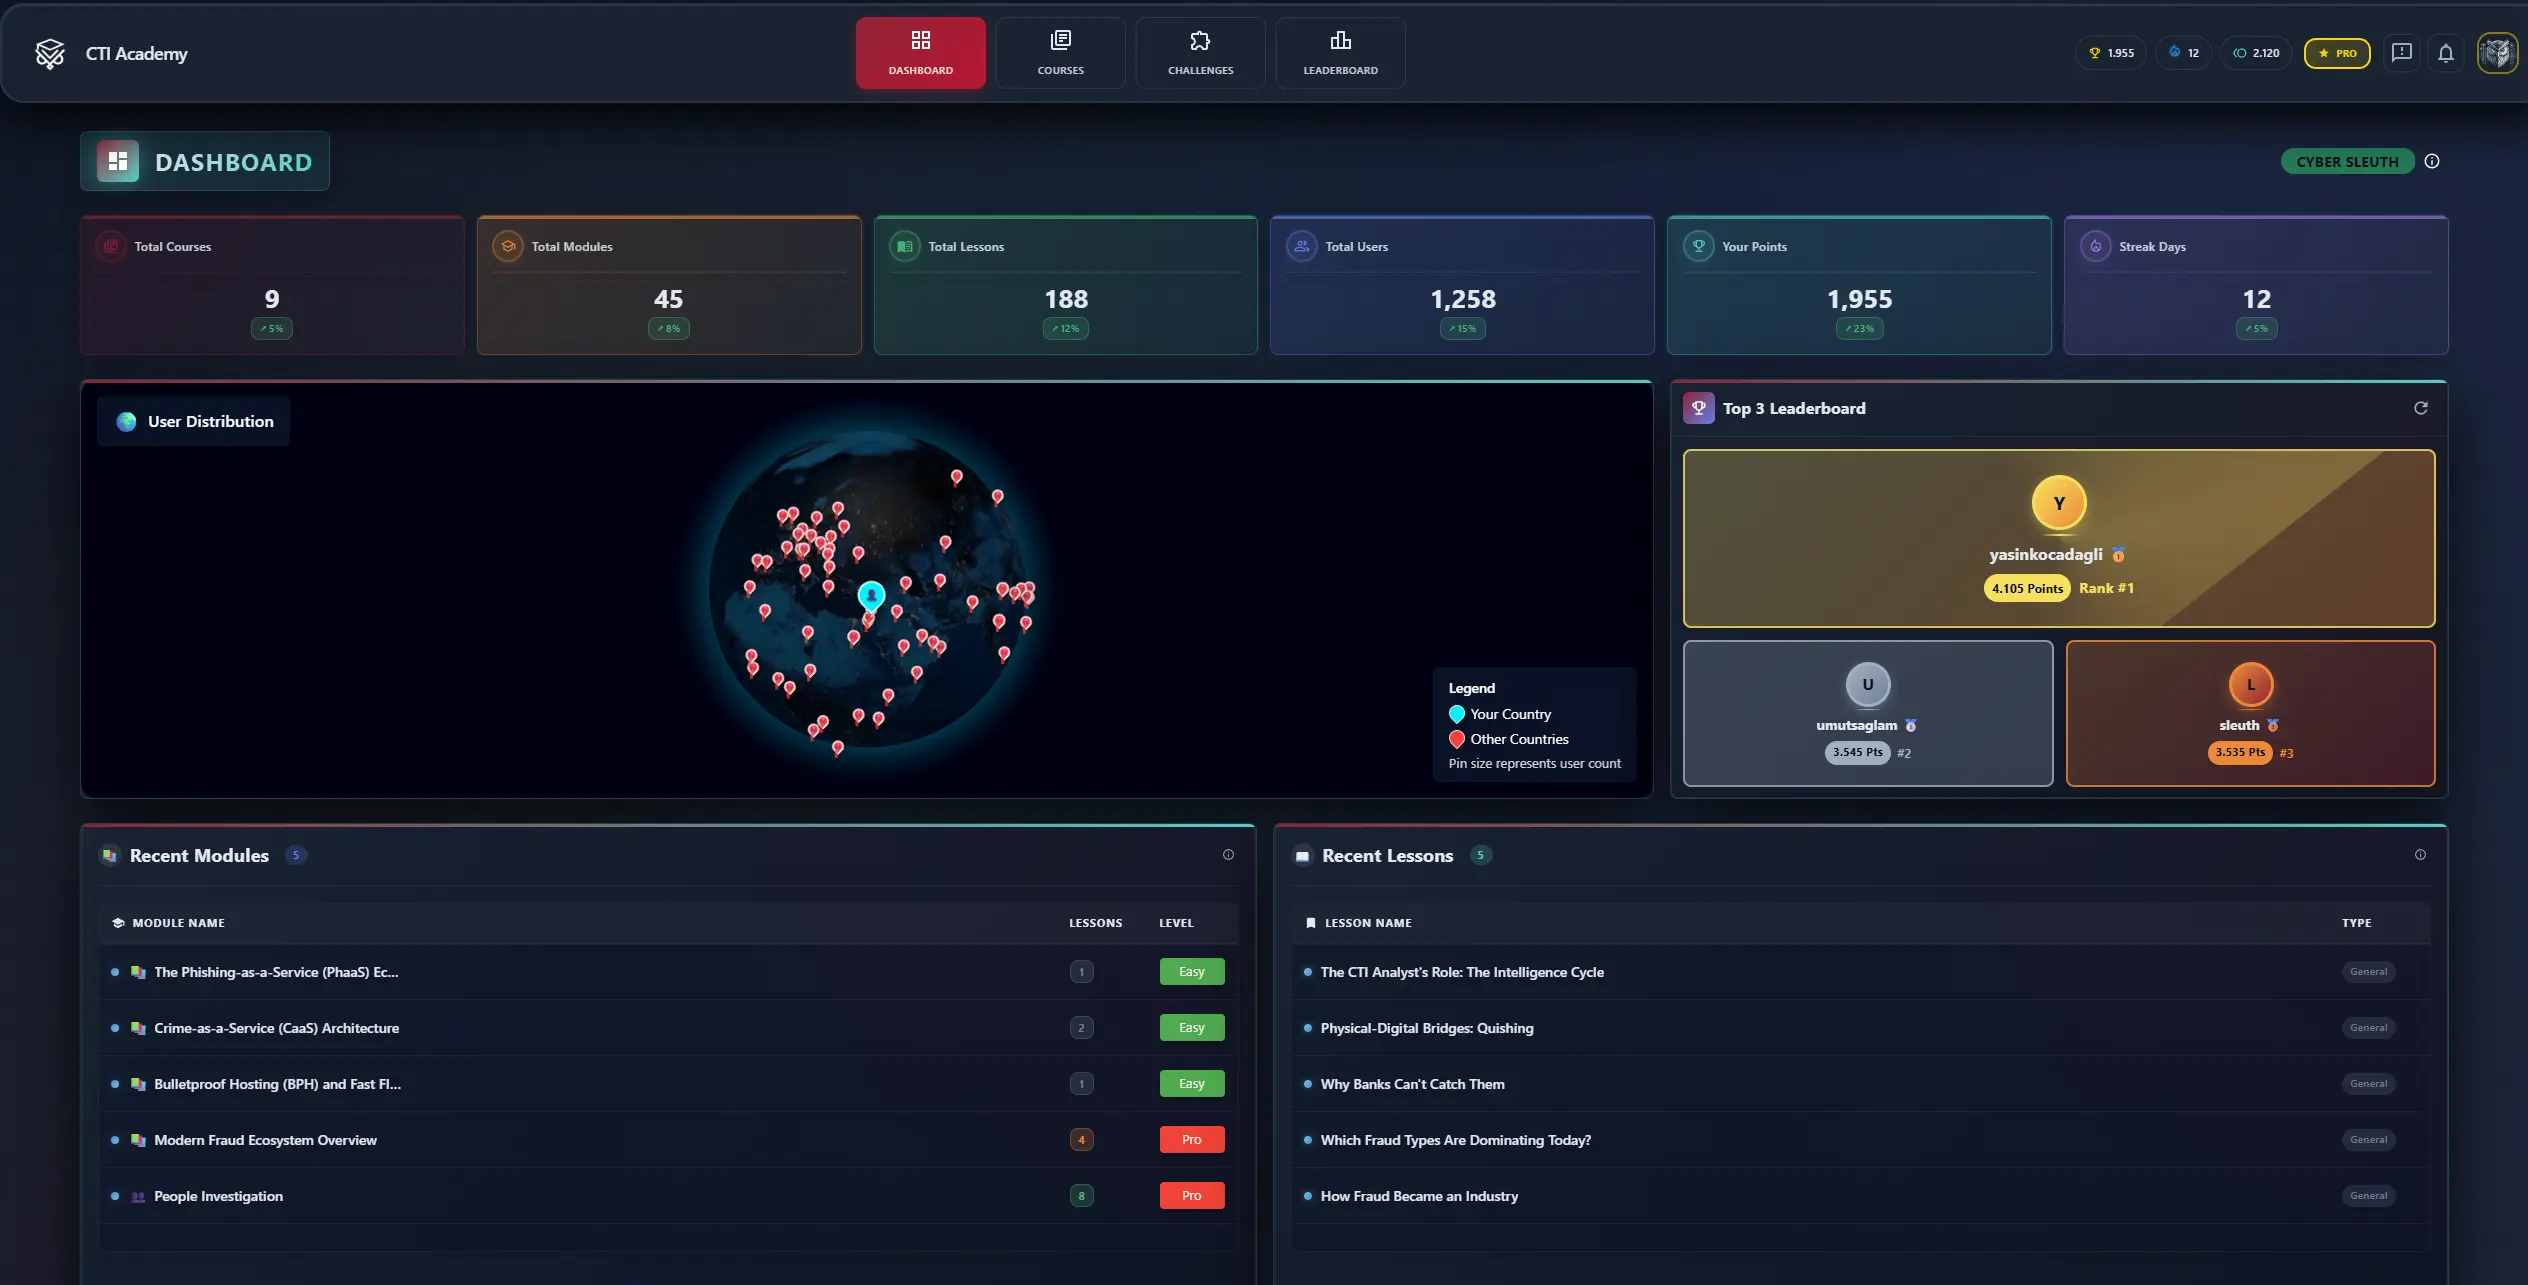Image resolution: width=2528 pixels, height=1285 pixels.
Task: Click the streak flame counter in header
Action: click(2183, 53)
